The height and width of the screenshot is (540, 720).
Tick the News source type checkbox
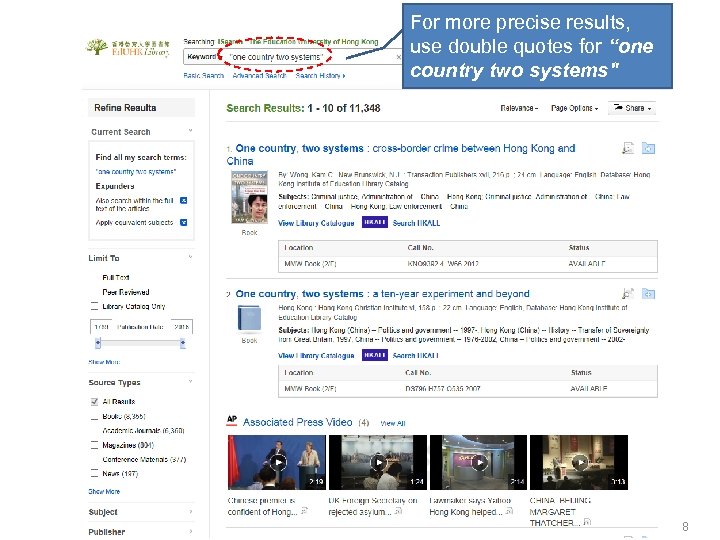coord(95,473)
